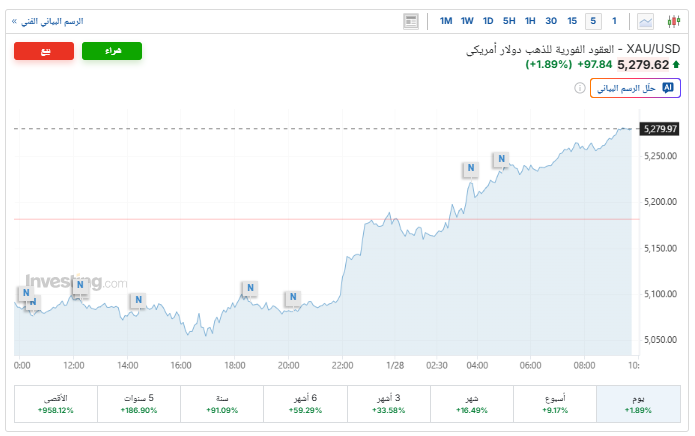Select the 1M timeframe interval
This screenshot has height=436, width=695.
(x=446, y=21)
